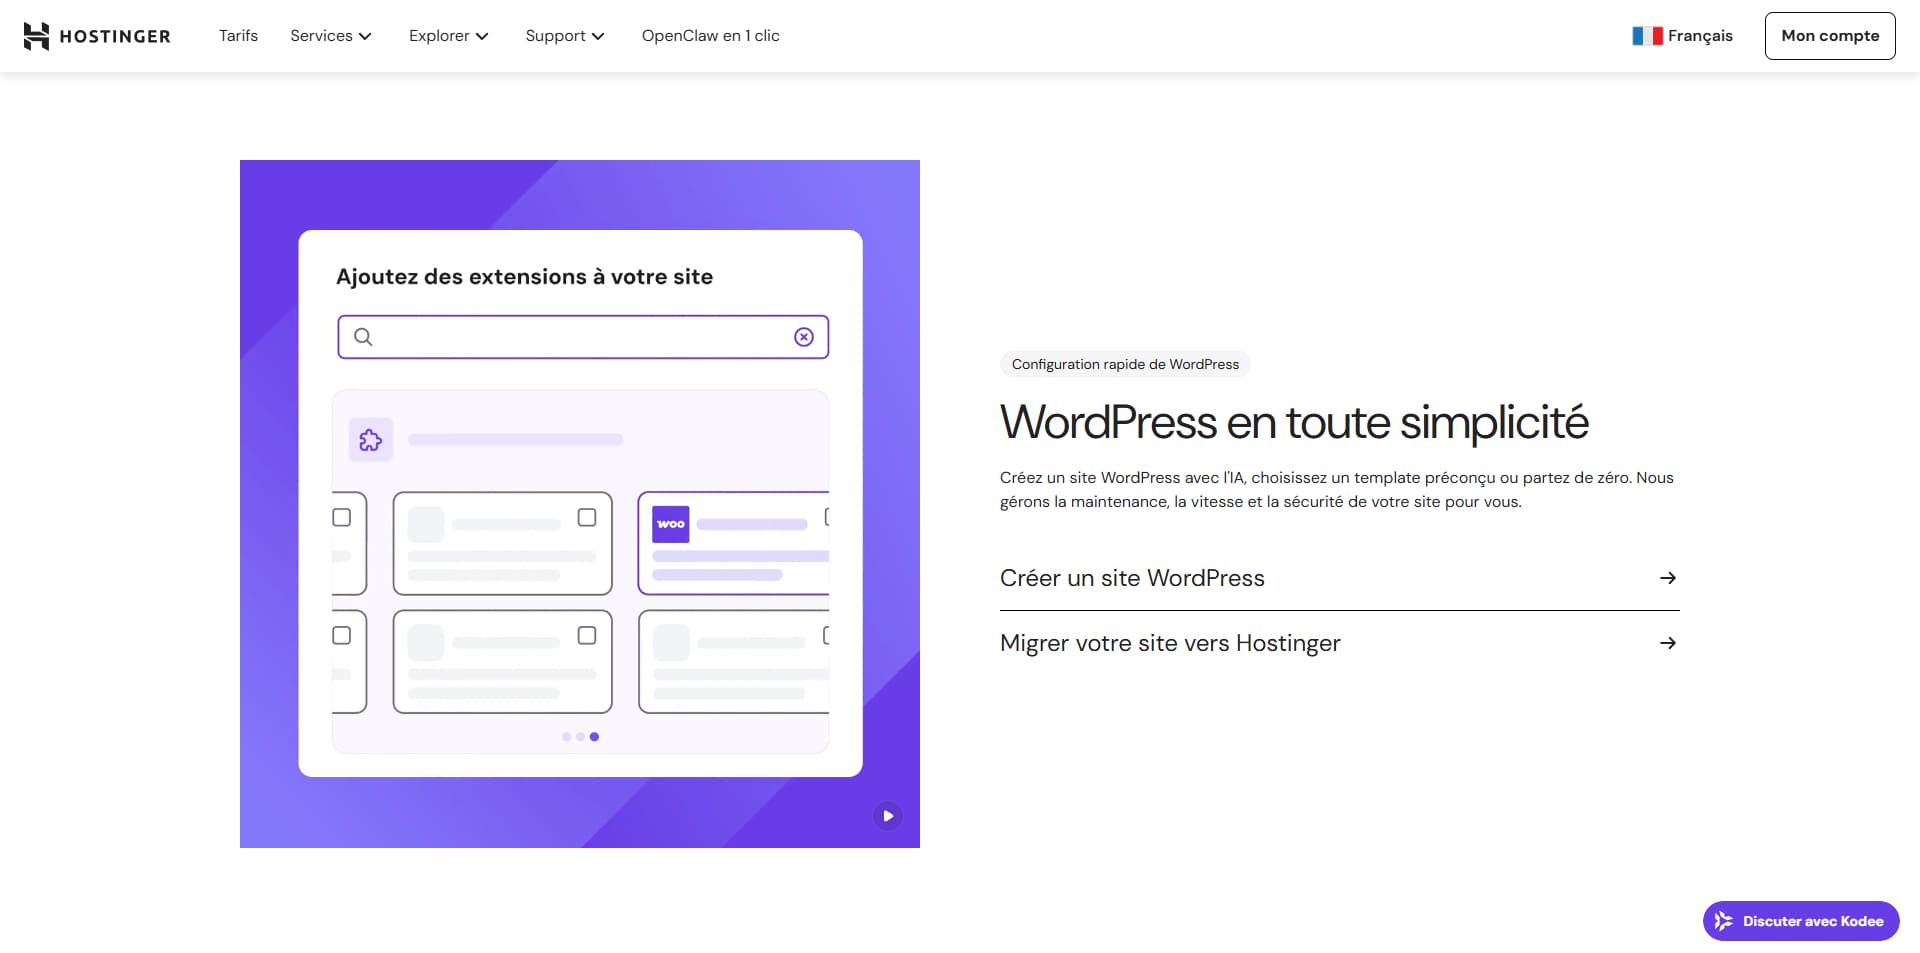Open Migrer votre site vers Hostinger link
This screenshot has height=953, width=1920.
(1340, 643)
